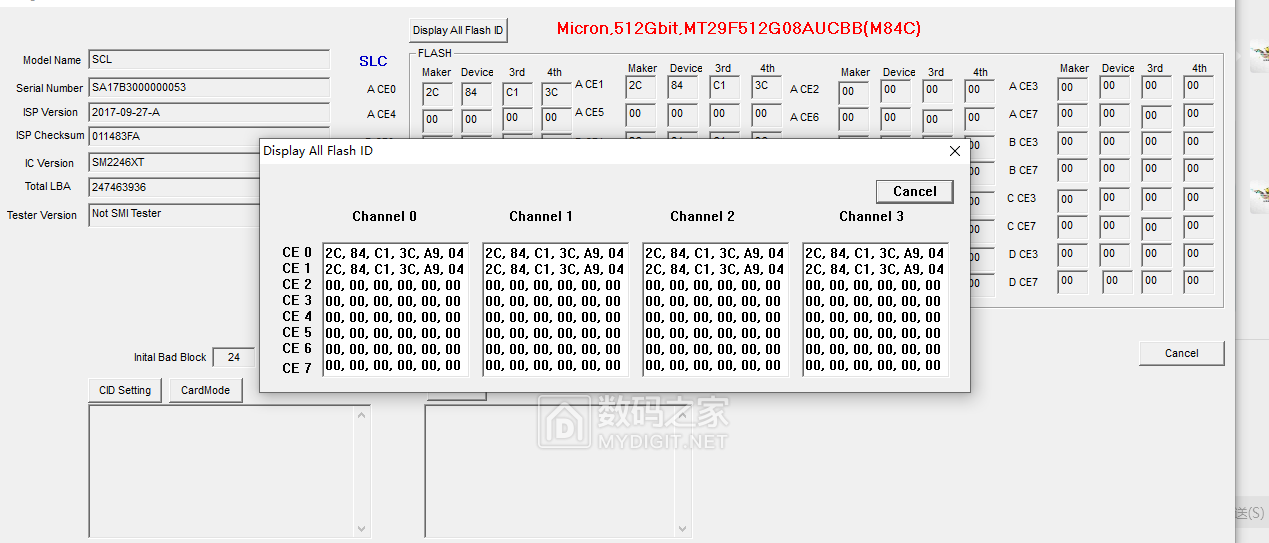Click the ISP Checksum field 011483FA
The width and height of the screenshot is (1269, 543).
tap(209, 136)
